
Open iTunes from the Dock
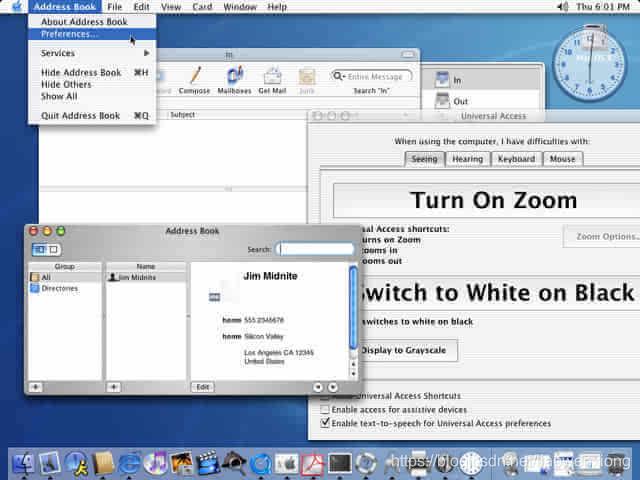(x=155, y=463)
